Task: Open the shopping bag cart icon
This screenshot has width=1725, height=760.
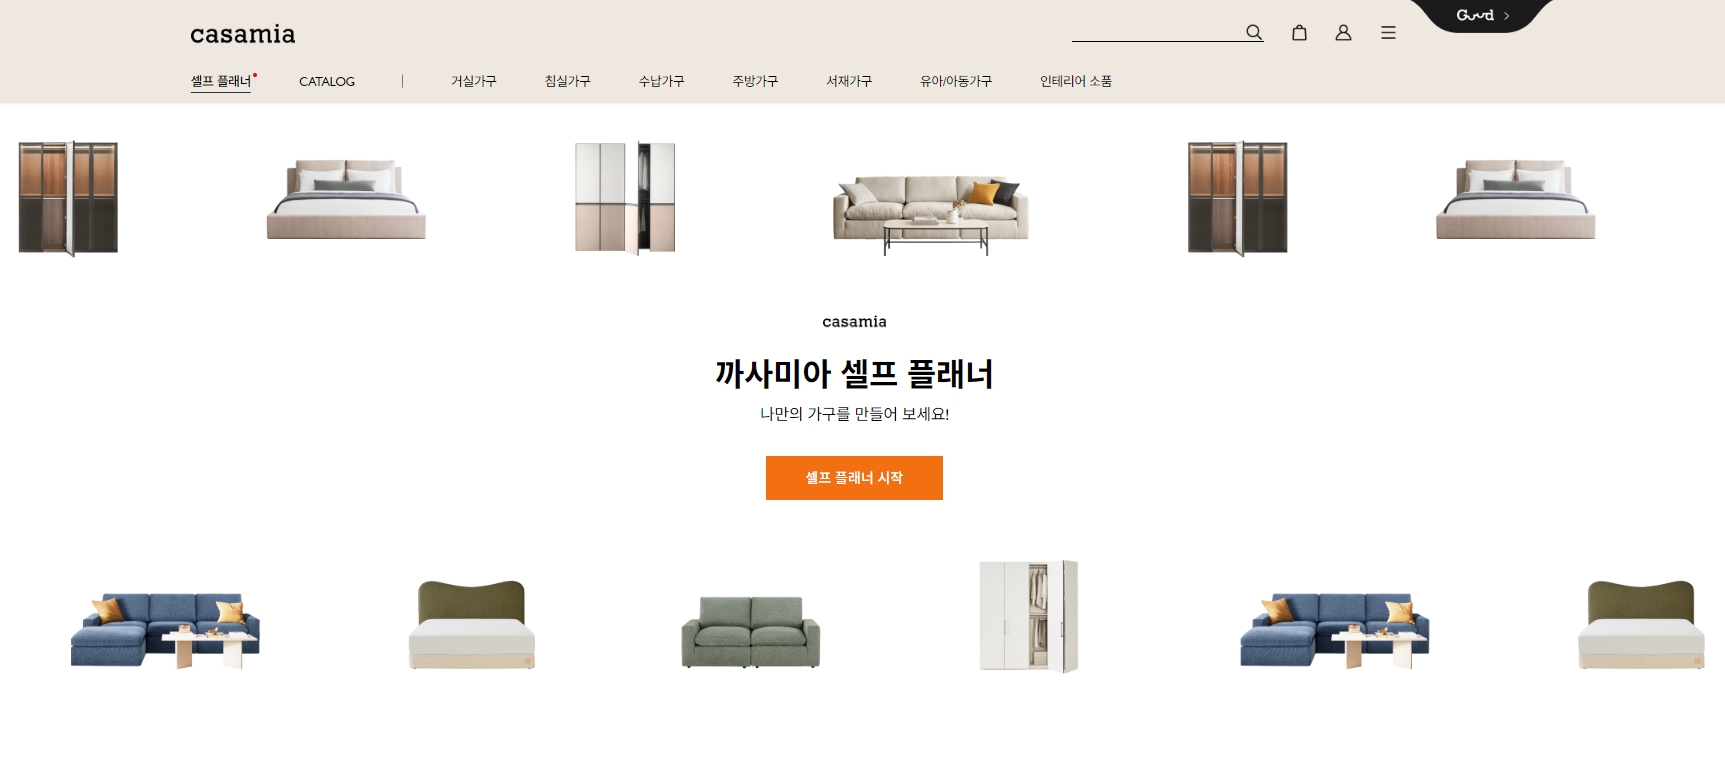Action: pyautogui.click(x=1299, y=33)
